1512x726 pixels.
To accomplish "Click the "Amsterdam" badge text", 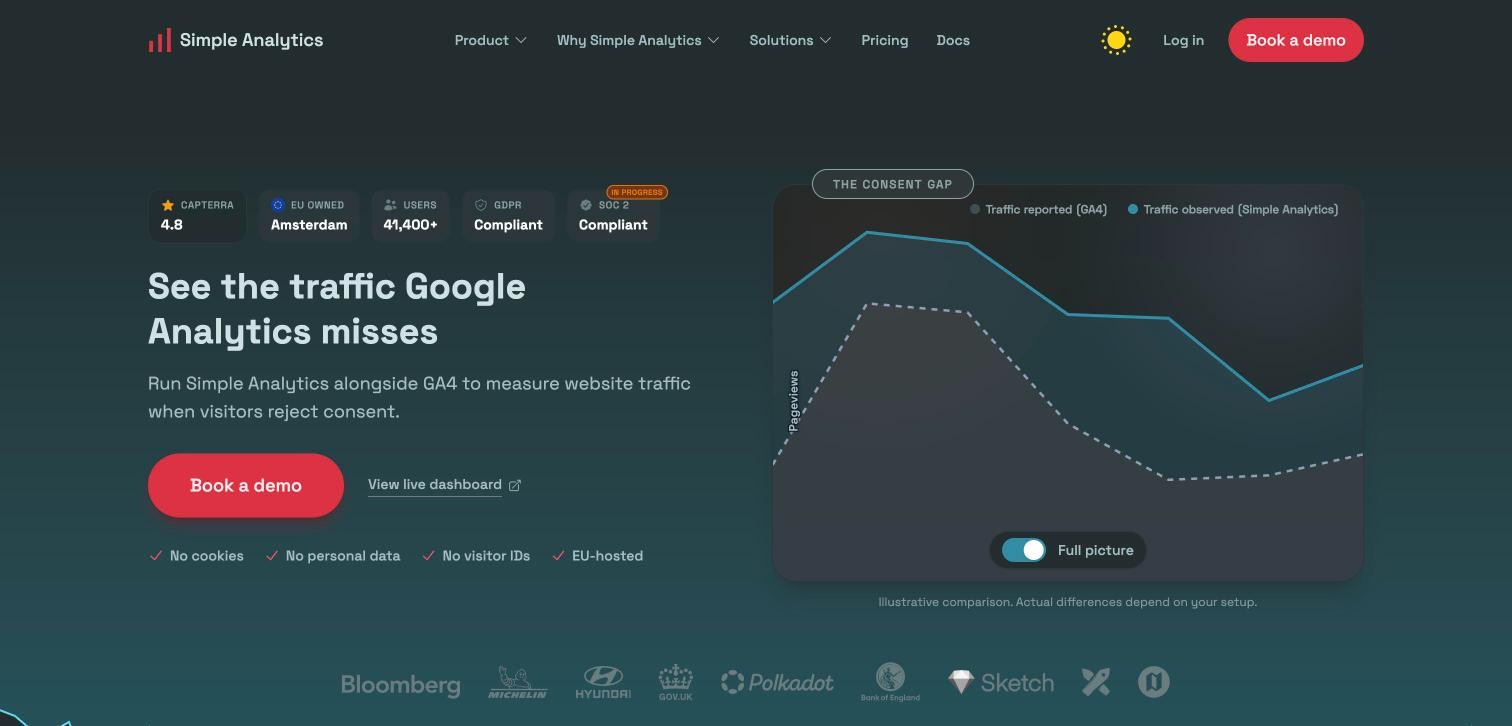I will pos(309,225).
